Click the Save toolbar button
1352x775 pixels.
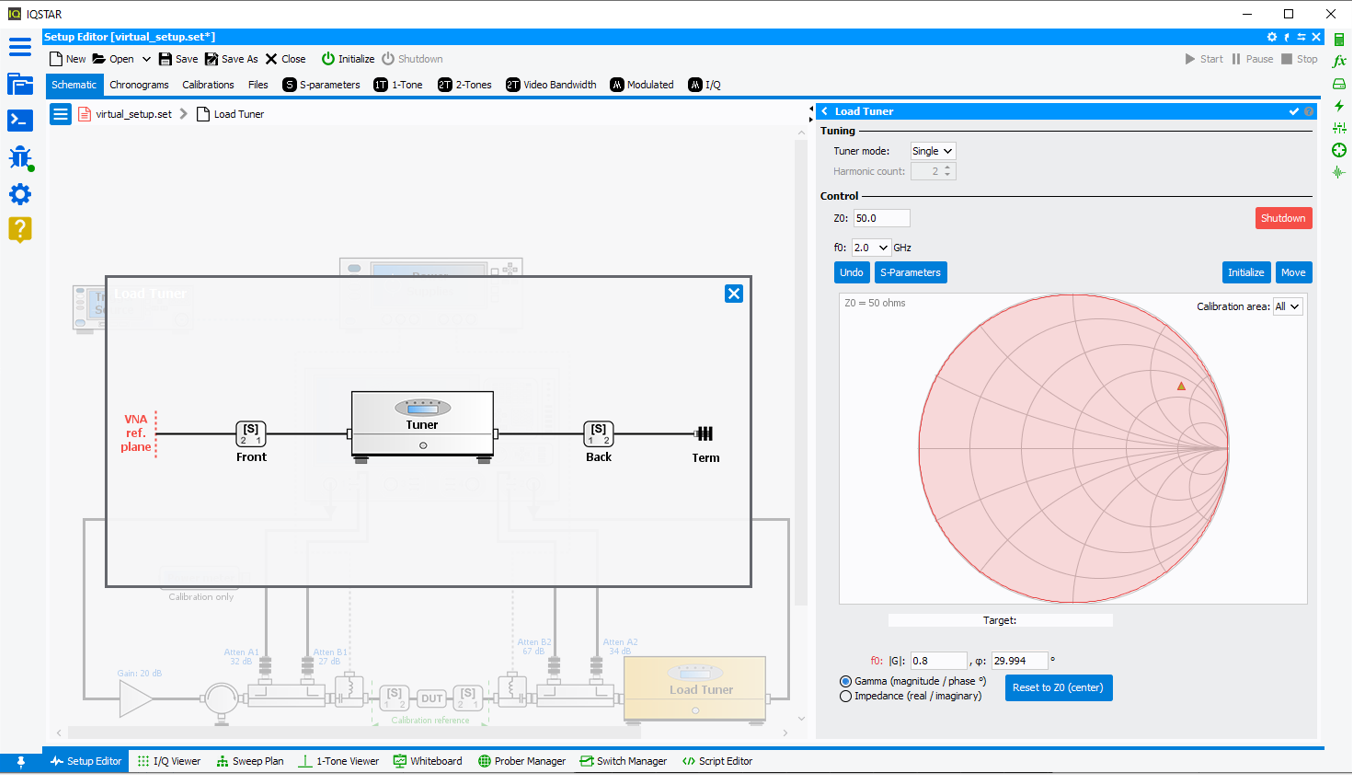178,59
